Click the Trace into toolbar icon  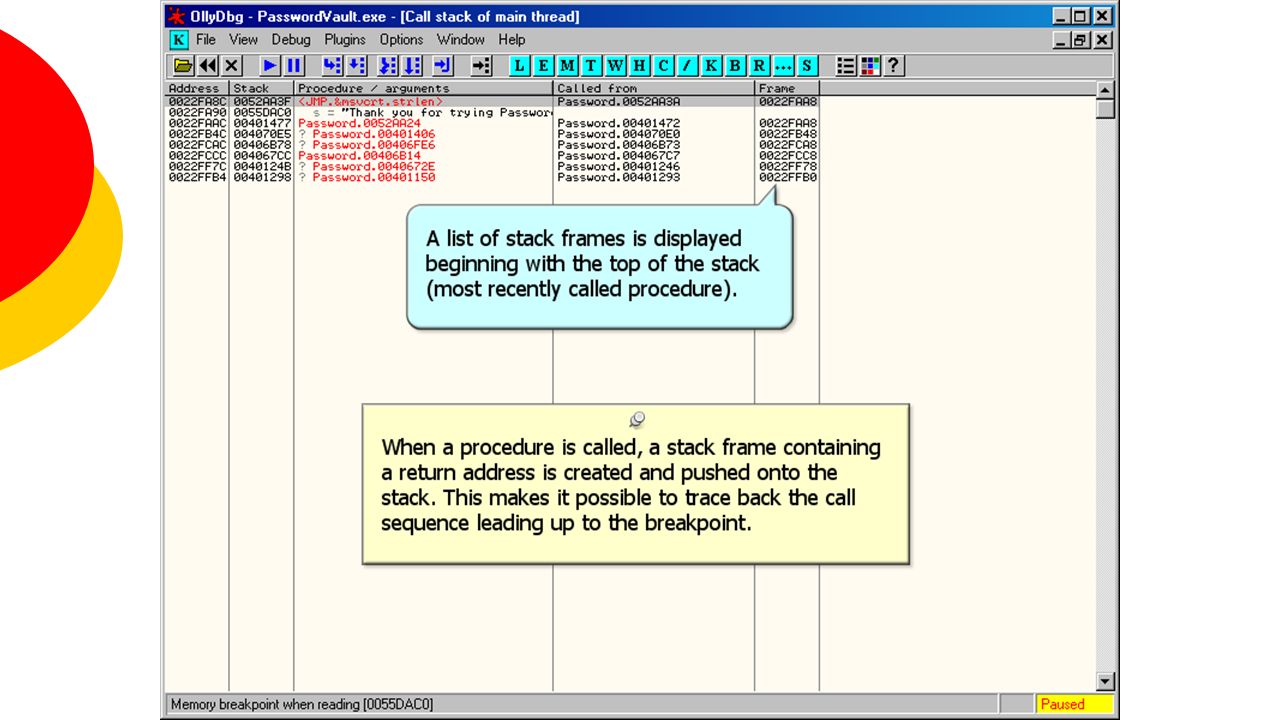point(388,66)
